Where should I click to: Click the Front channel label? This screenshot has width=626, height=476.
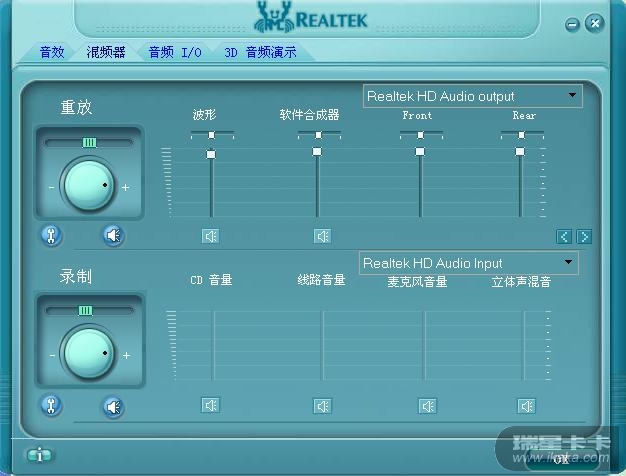[x=417, y=115]
